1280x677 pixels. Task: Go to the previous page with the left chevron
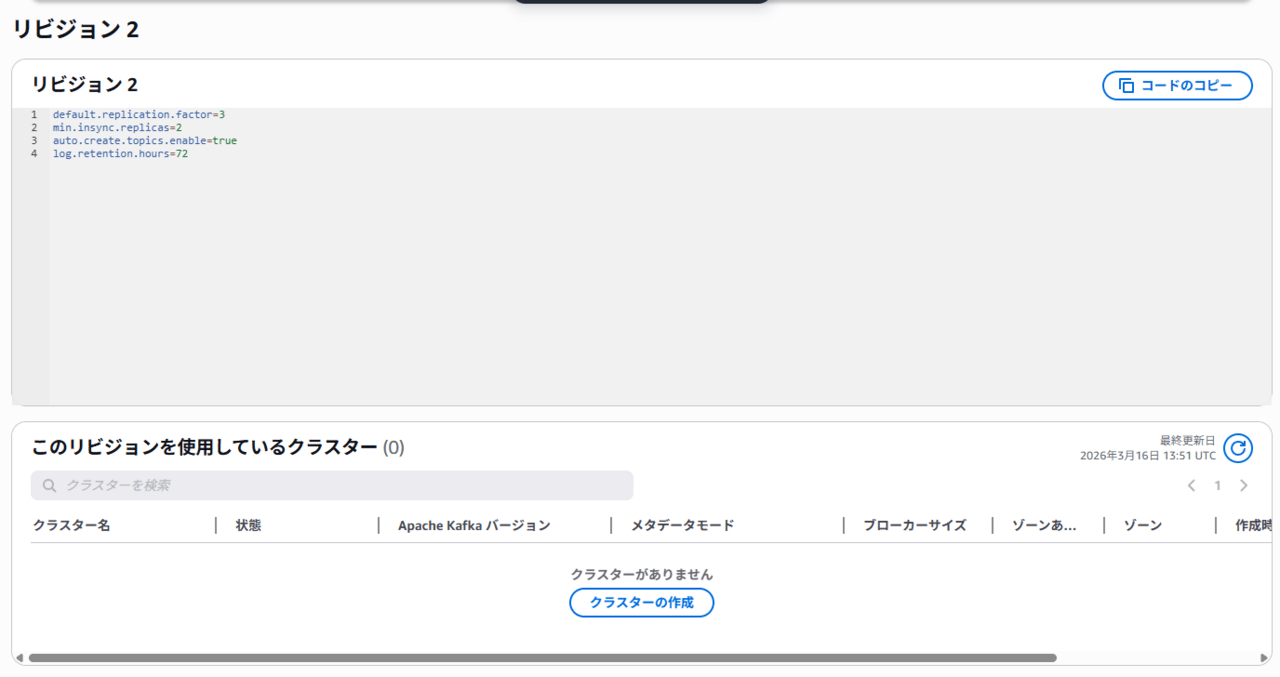[x=1191, y=486]
